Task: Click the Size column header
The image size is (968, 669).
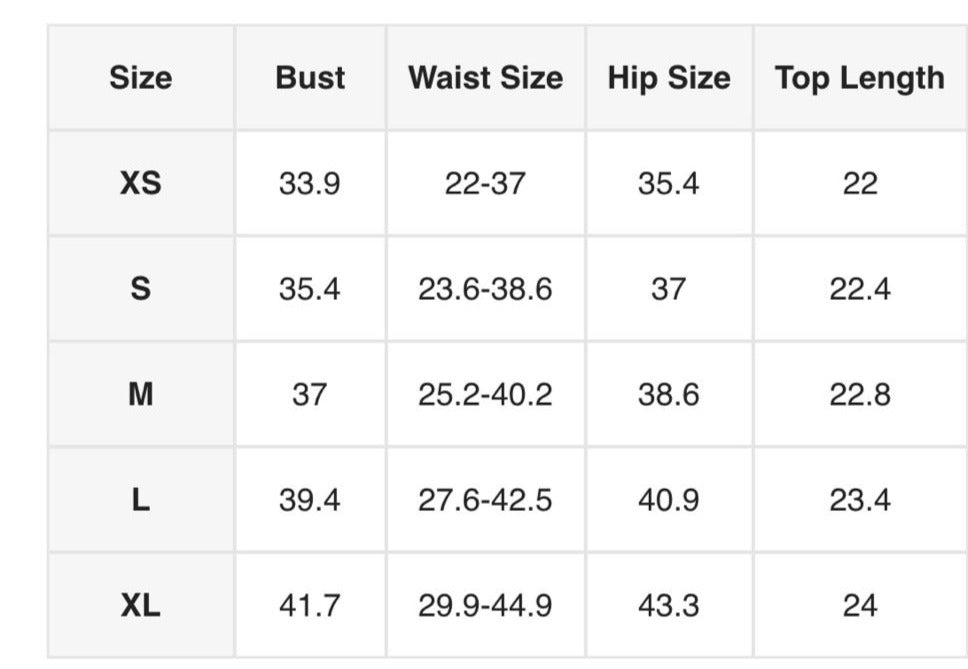Action: [141, 78]
